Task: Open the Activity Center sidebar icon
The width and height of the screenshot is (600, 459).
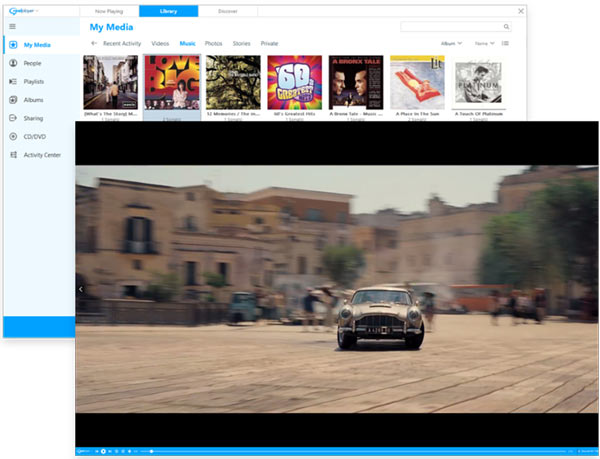Action: (13, 155)
